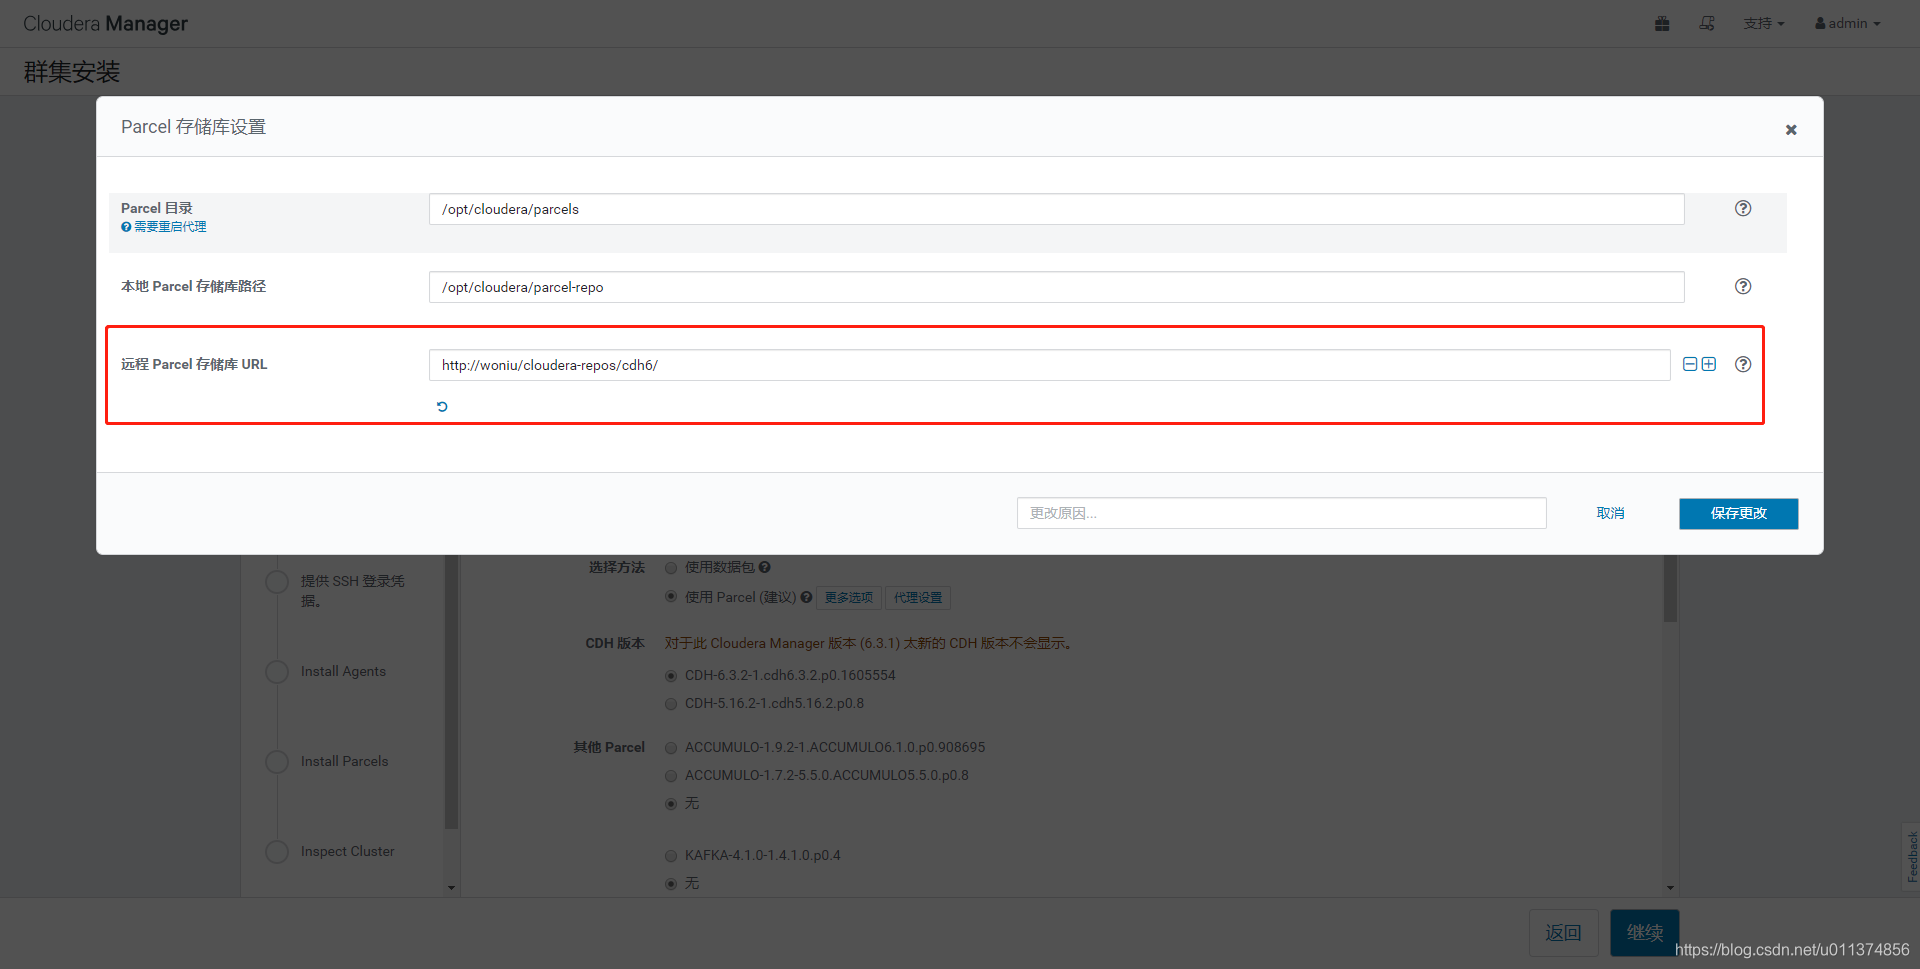1920x969 pixels.
Task: Open help for local Parcel repository path
Action: click(x=1743, y=286)
